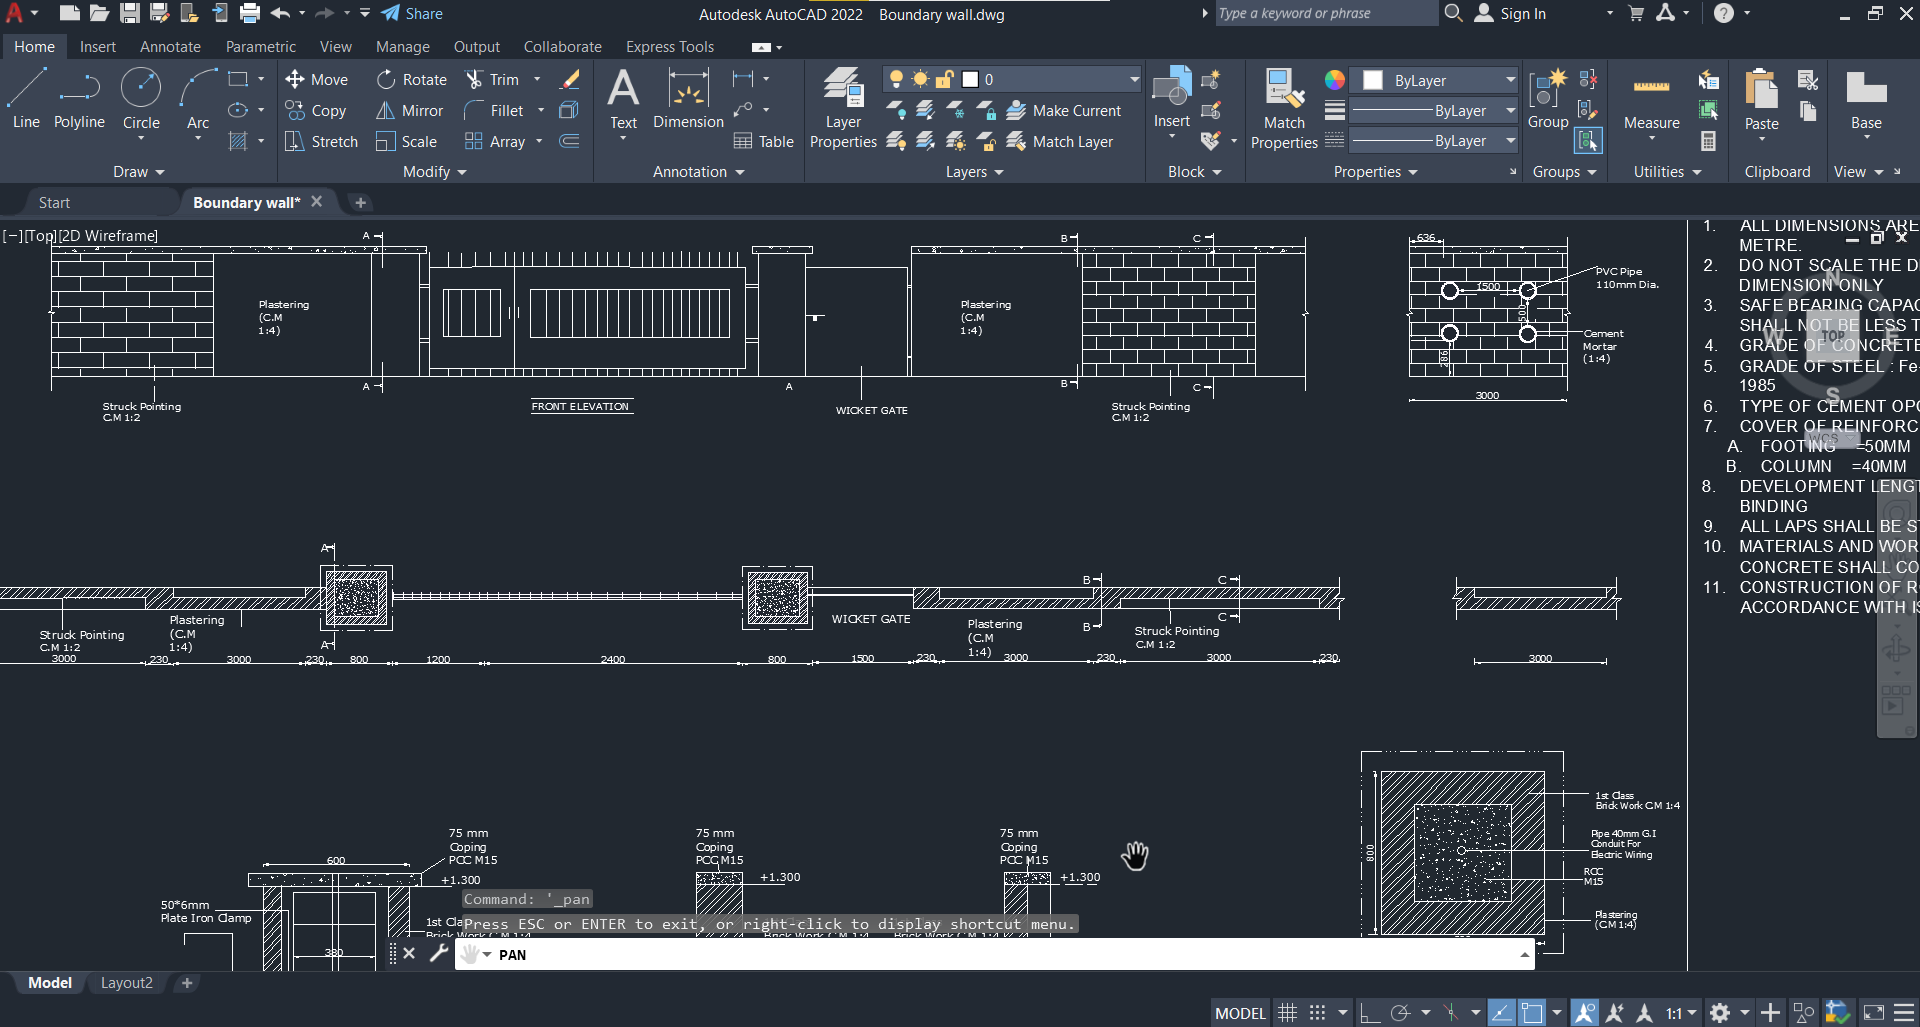Click the Match Properties tool
The width and height of the screenshot is (1920, 1027).
click(x=1284, y=108)
